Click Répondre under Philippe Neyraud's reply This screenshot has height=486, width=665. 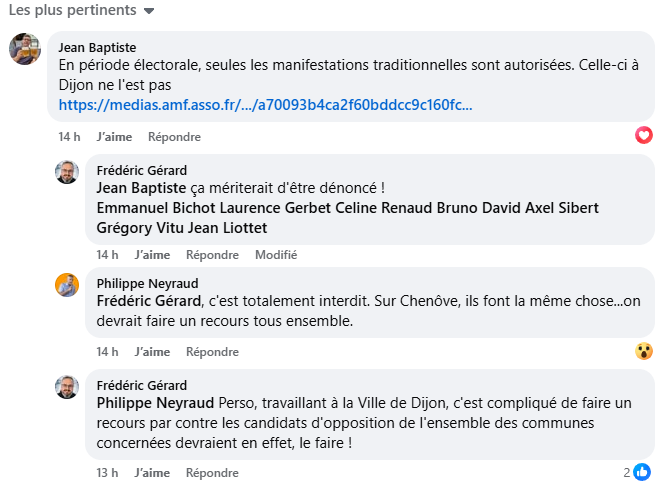(x=212, y=352)
